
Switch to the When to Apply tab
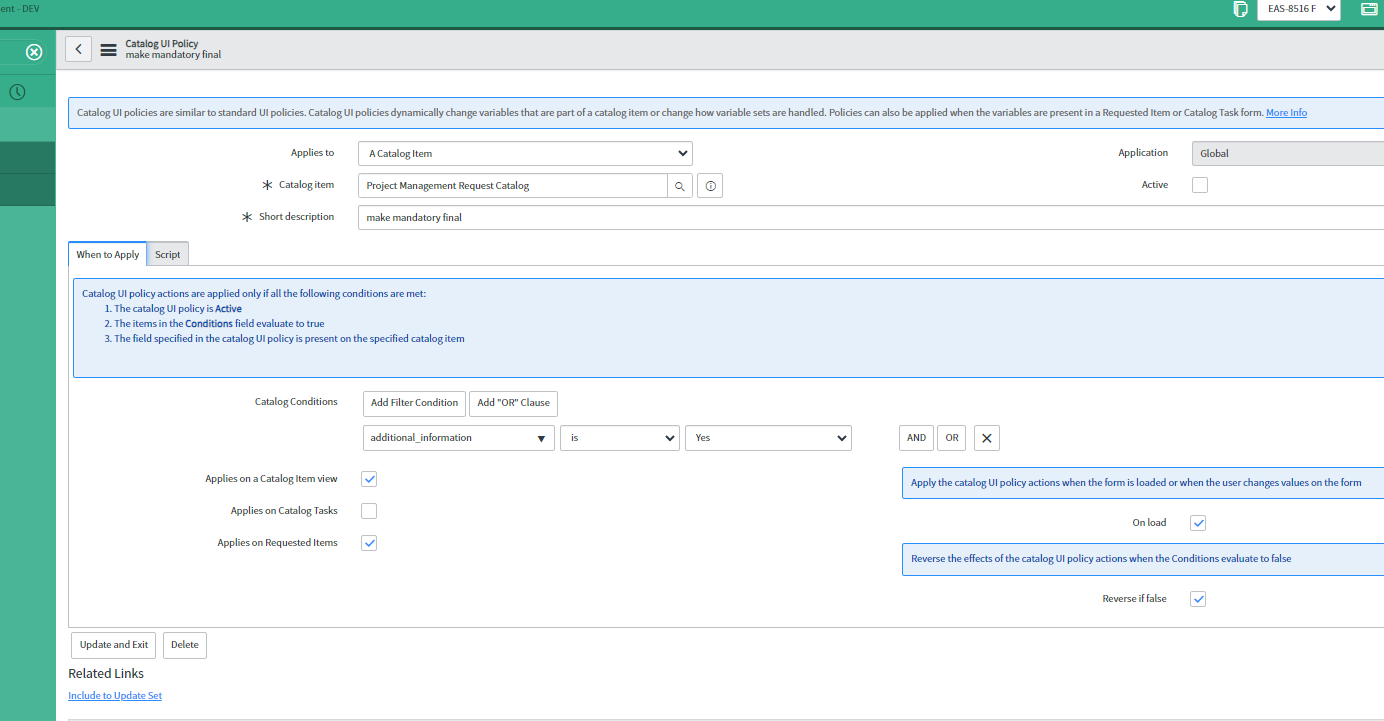pyautogui.click(x=108, y=254)
